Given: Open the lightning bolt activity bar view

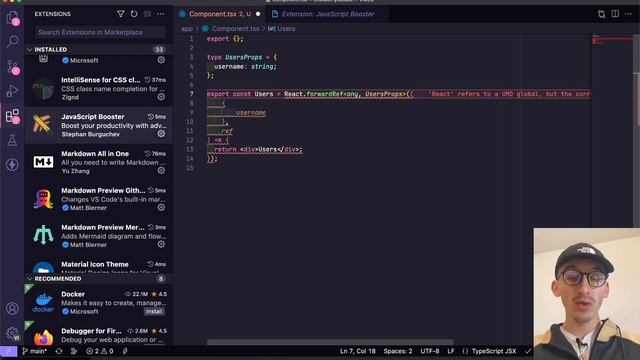Looking at the screenshot, I should 12,165.
